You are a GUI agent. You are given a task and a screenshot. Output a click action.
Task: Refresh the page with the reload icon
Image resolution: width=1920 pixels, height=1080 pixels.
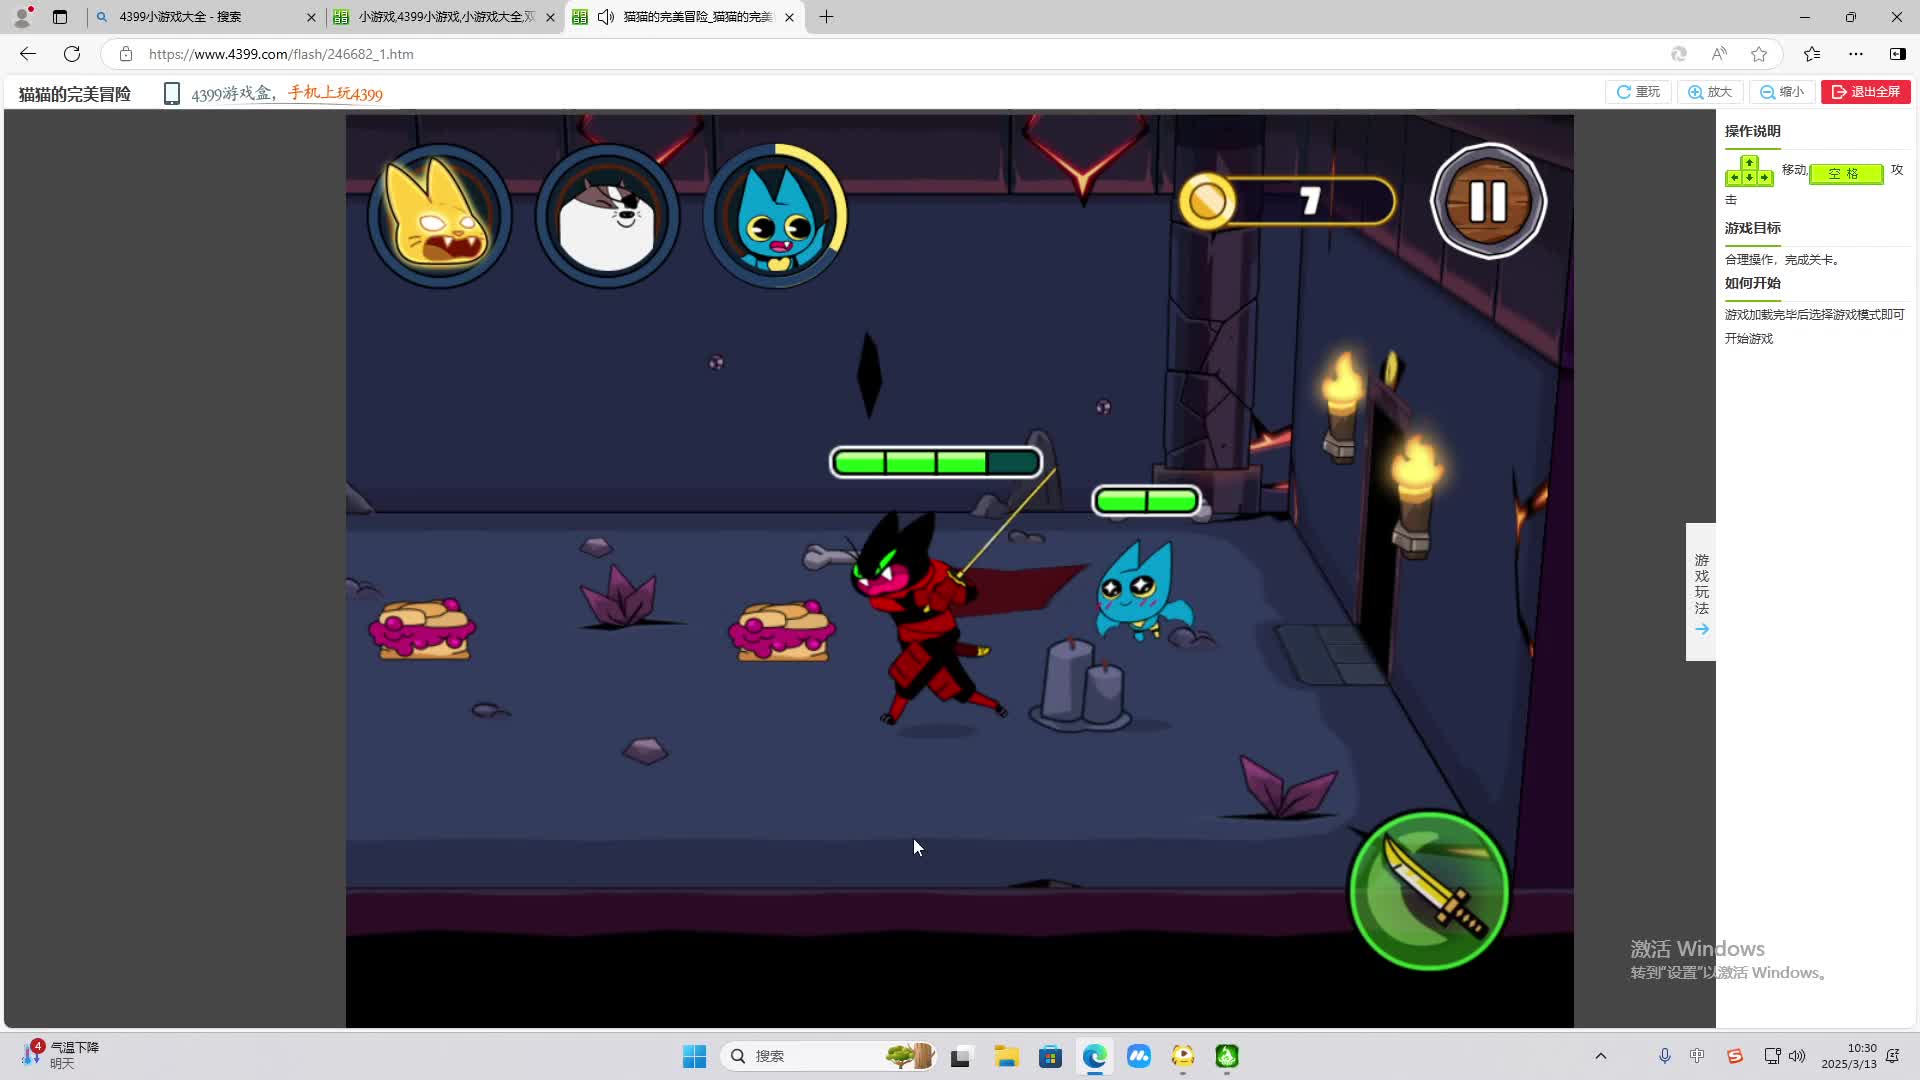point(72,54)
